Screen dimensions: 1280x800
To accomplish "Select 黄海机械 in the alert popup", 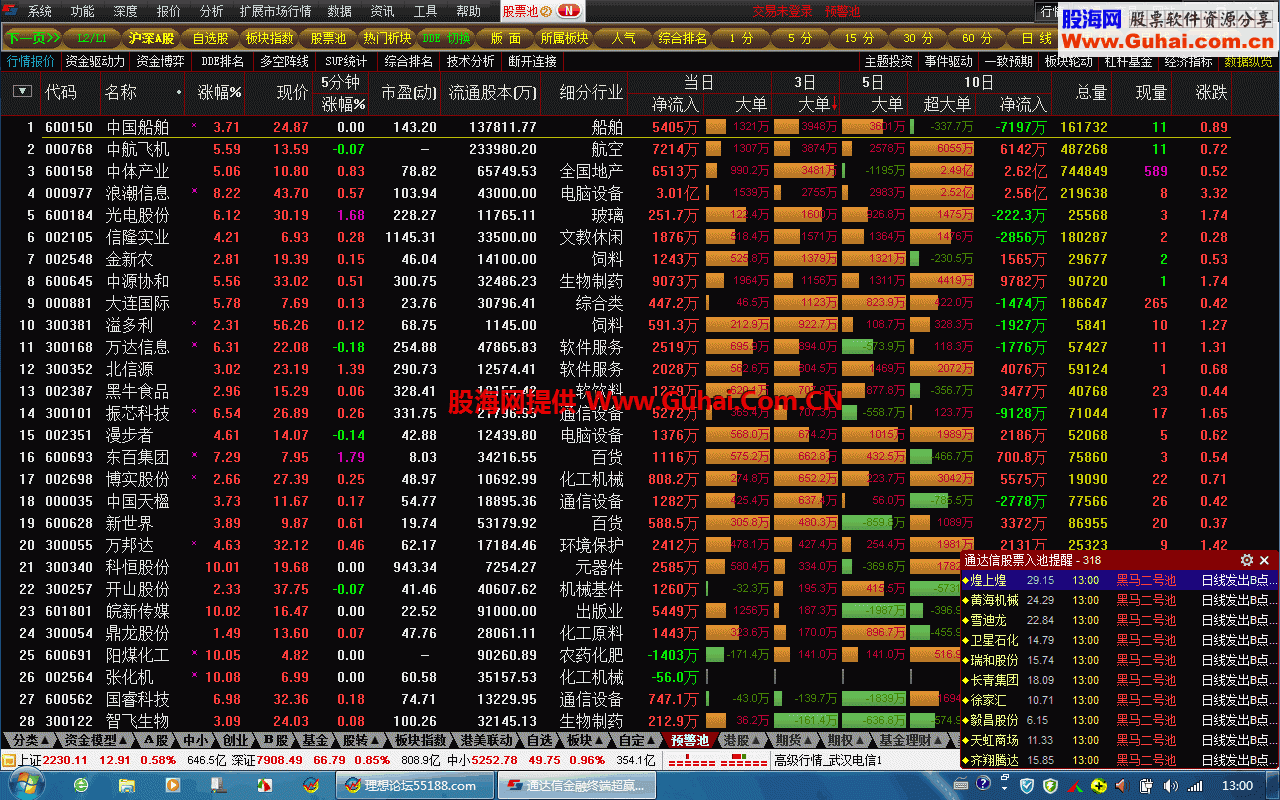I will tap(1118, 600).
